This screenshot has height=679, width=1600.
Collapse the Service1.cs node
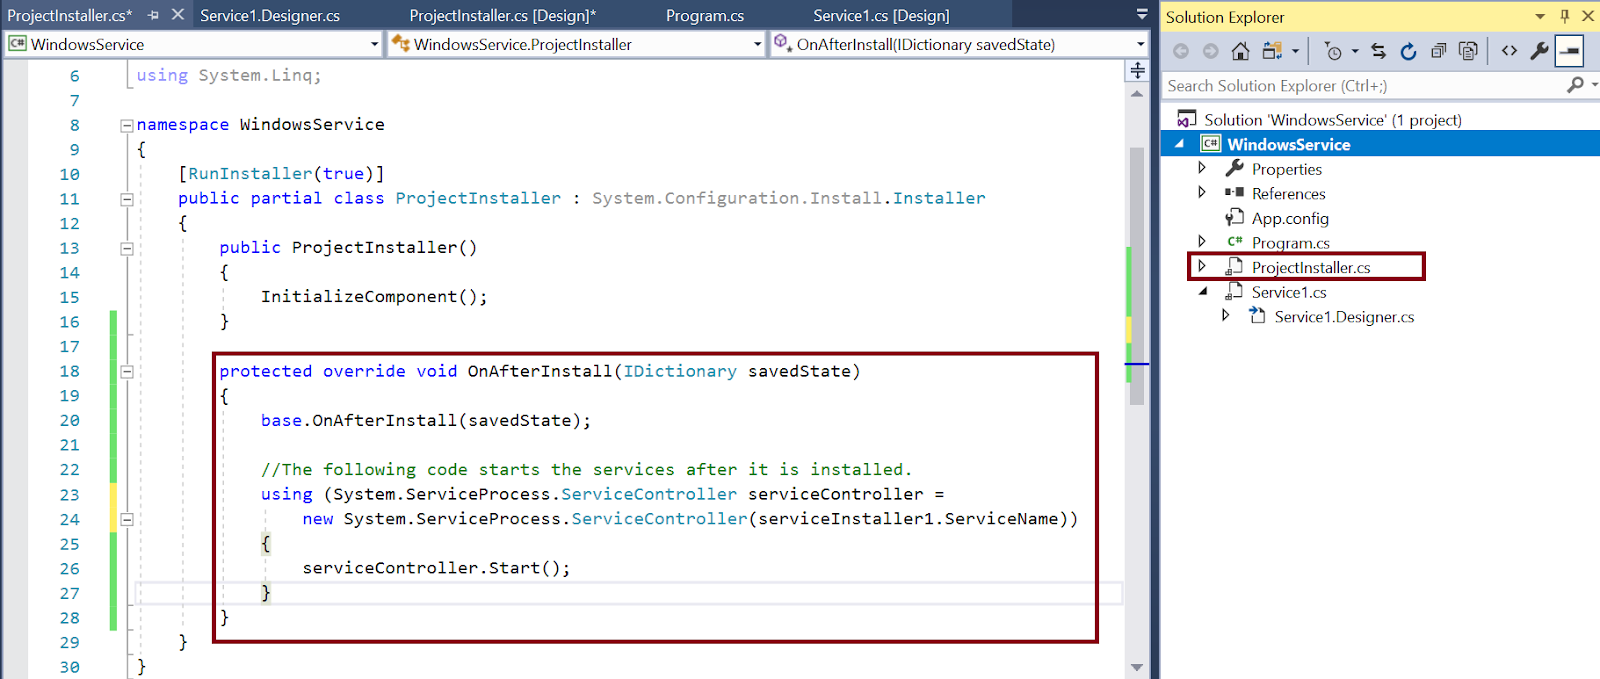coord(1203,292)
